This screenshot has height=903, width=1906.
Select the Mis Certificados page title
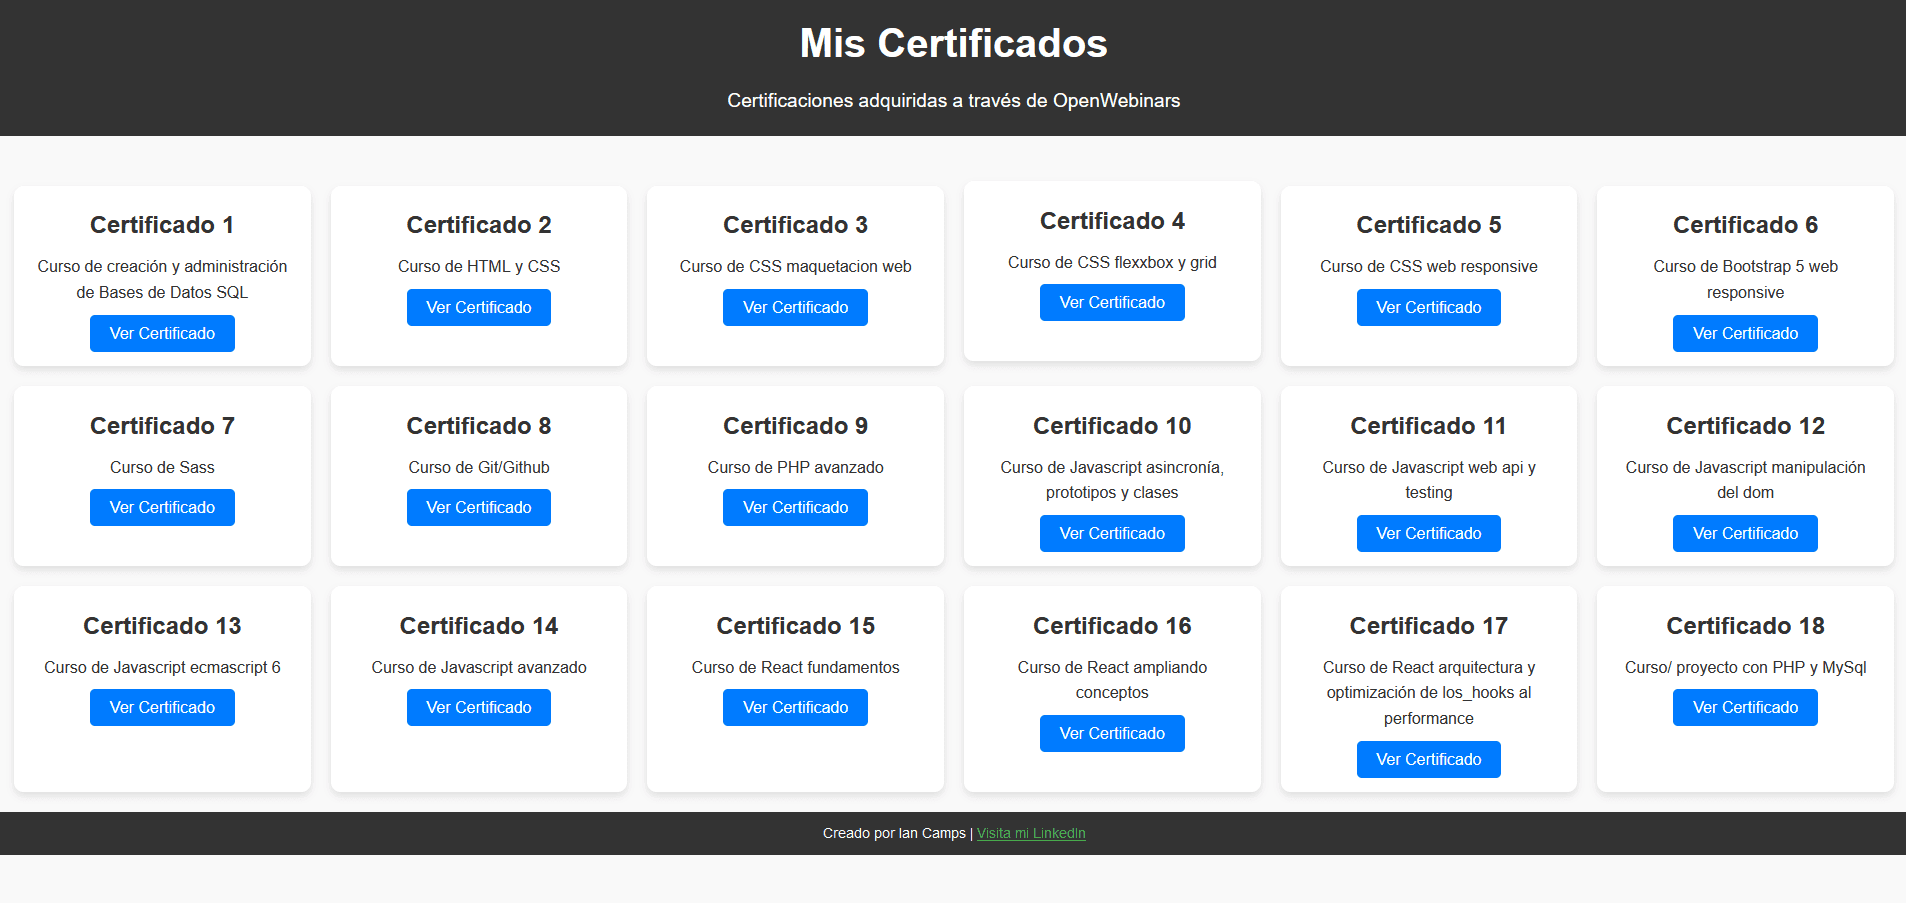pos(952,43)
